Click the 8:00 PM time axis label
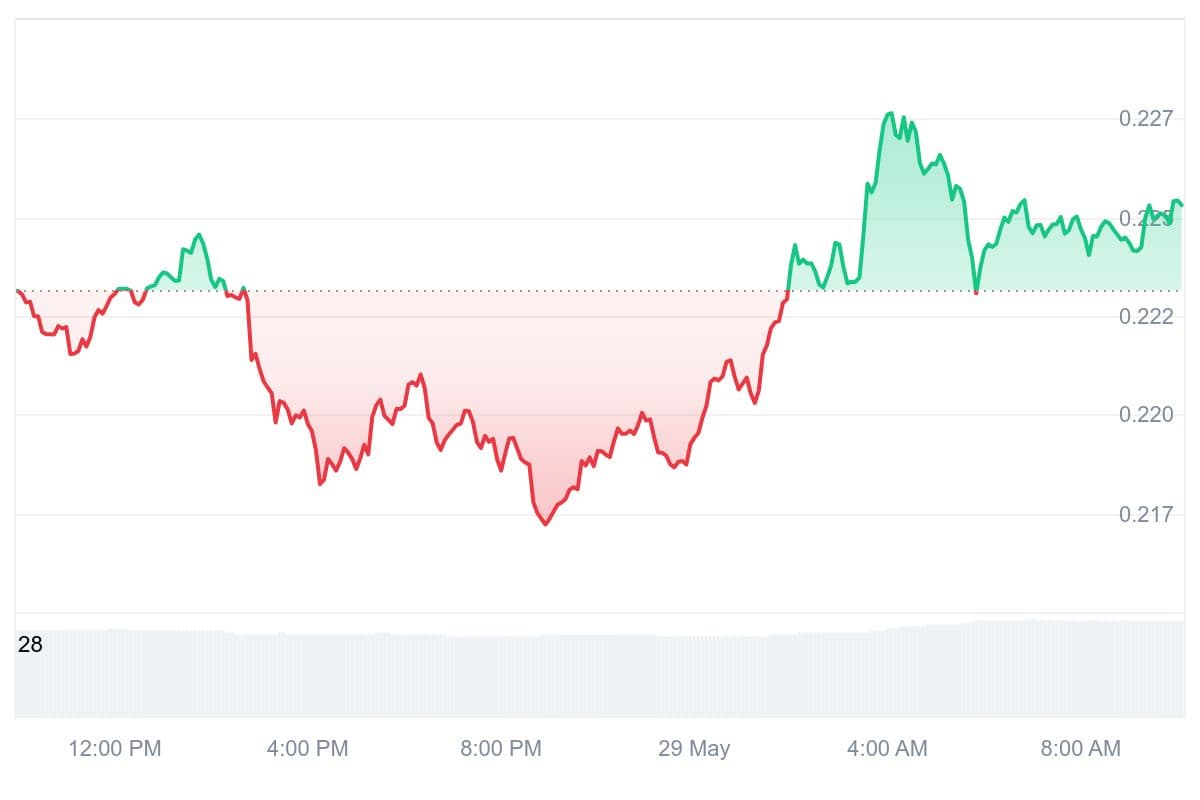1200x800 pixels. point(500,748)
